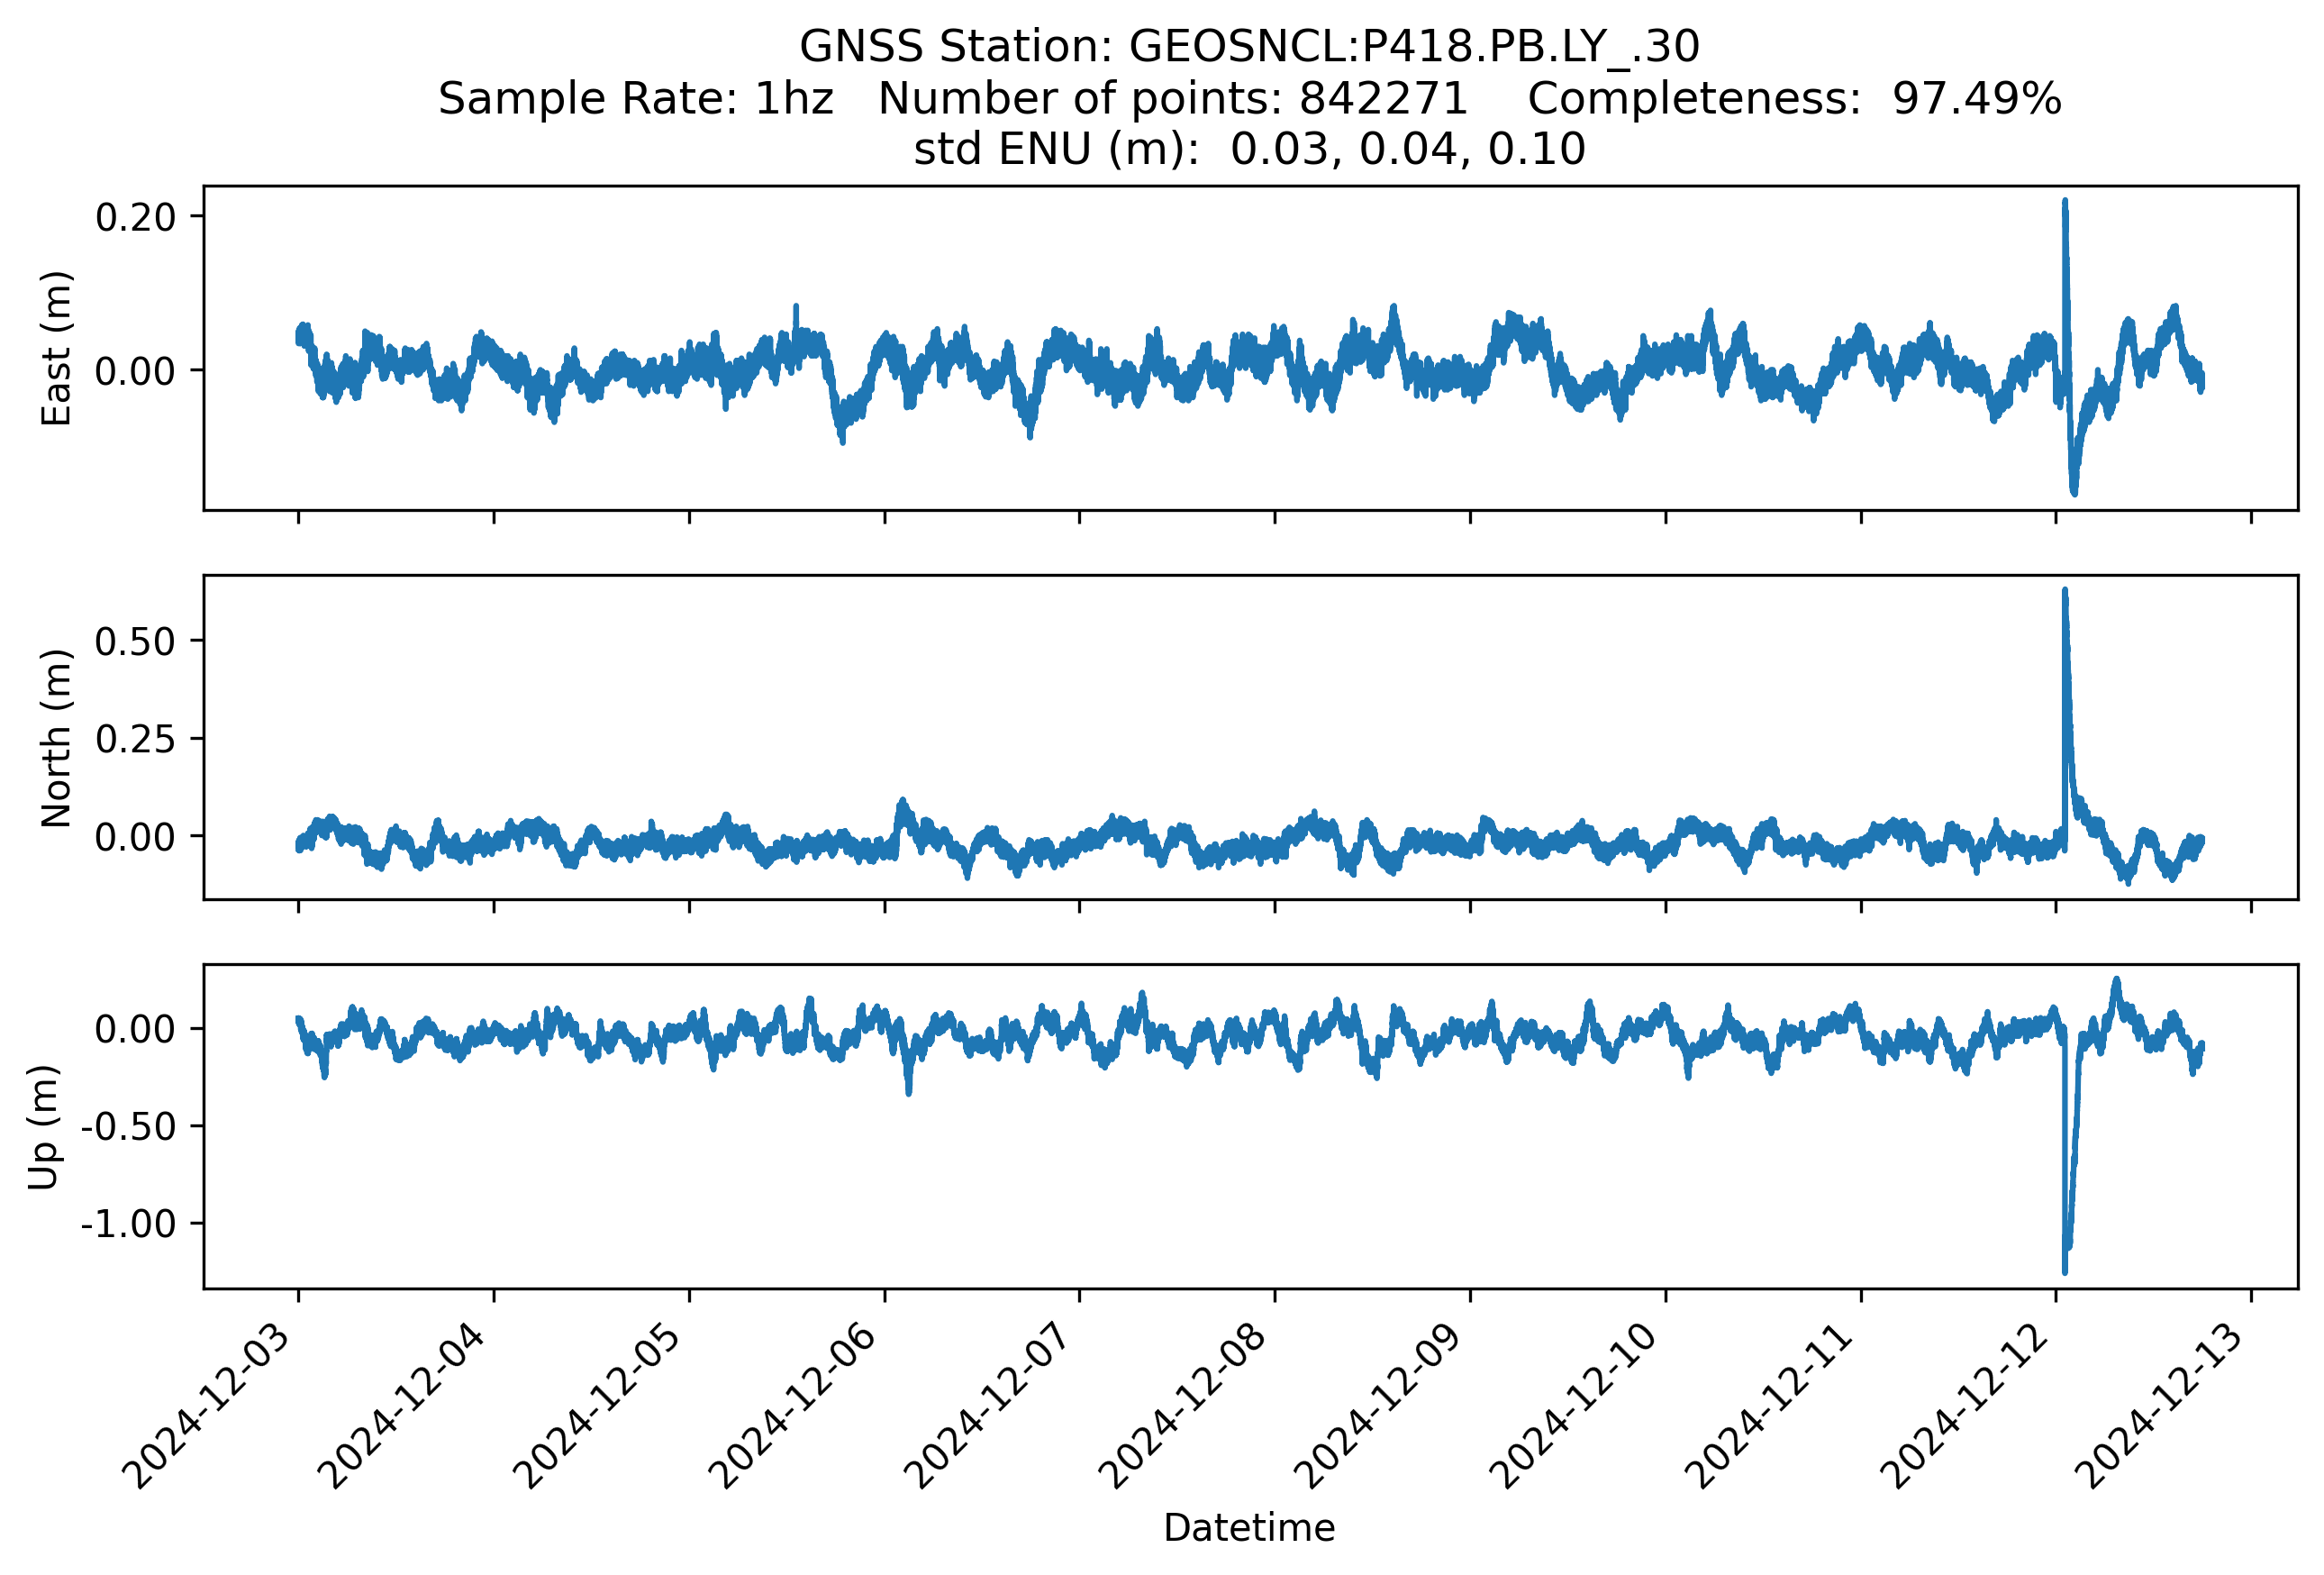Click the Up (m) axis label

tap(44, 1127)
